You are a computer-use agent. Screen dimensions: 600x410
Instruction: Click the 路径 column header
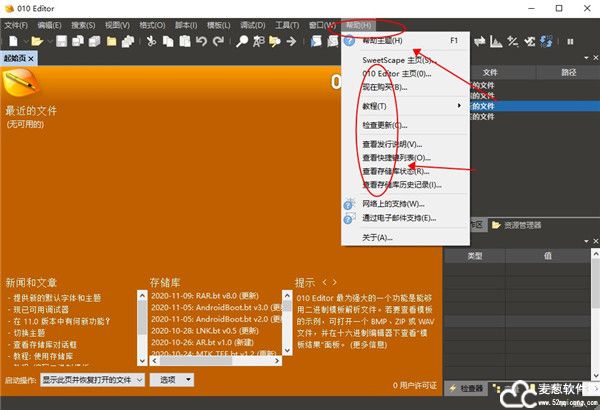tap(568, 72)
